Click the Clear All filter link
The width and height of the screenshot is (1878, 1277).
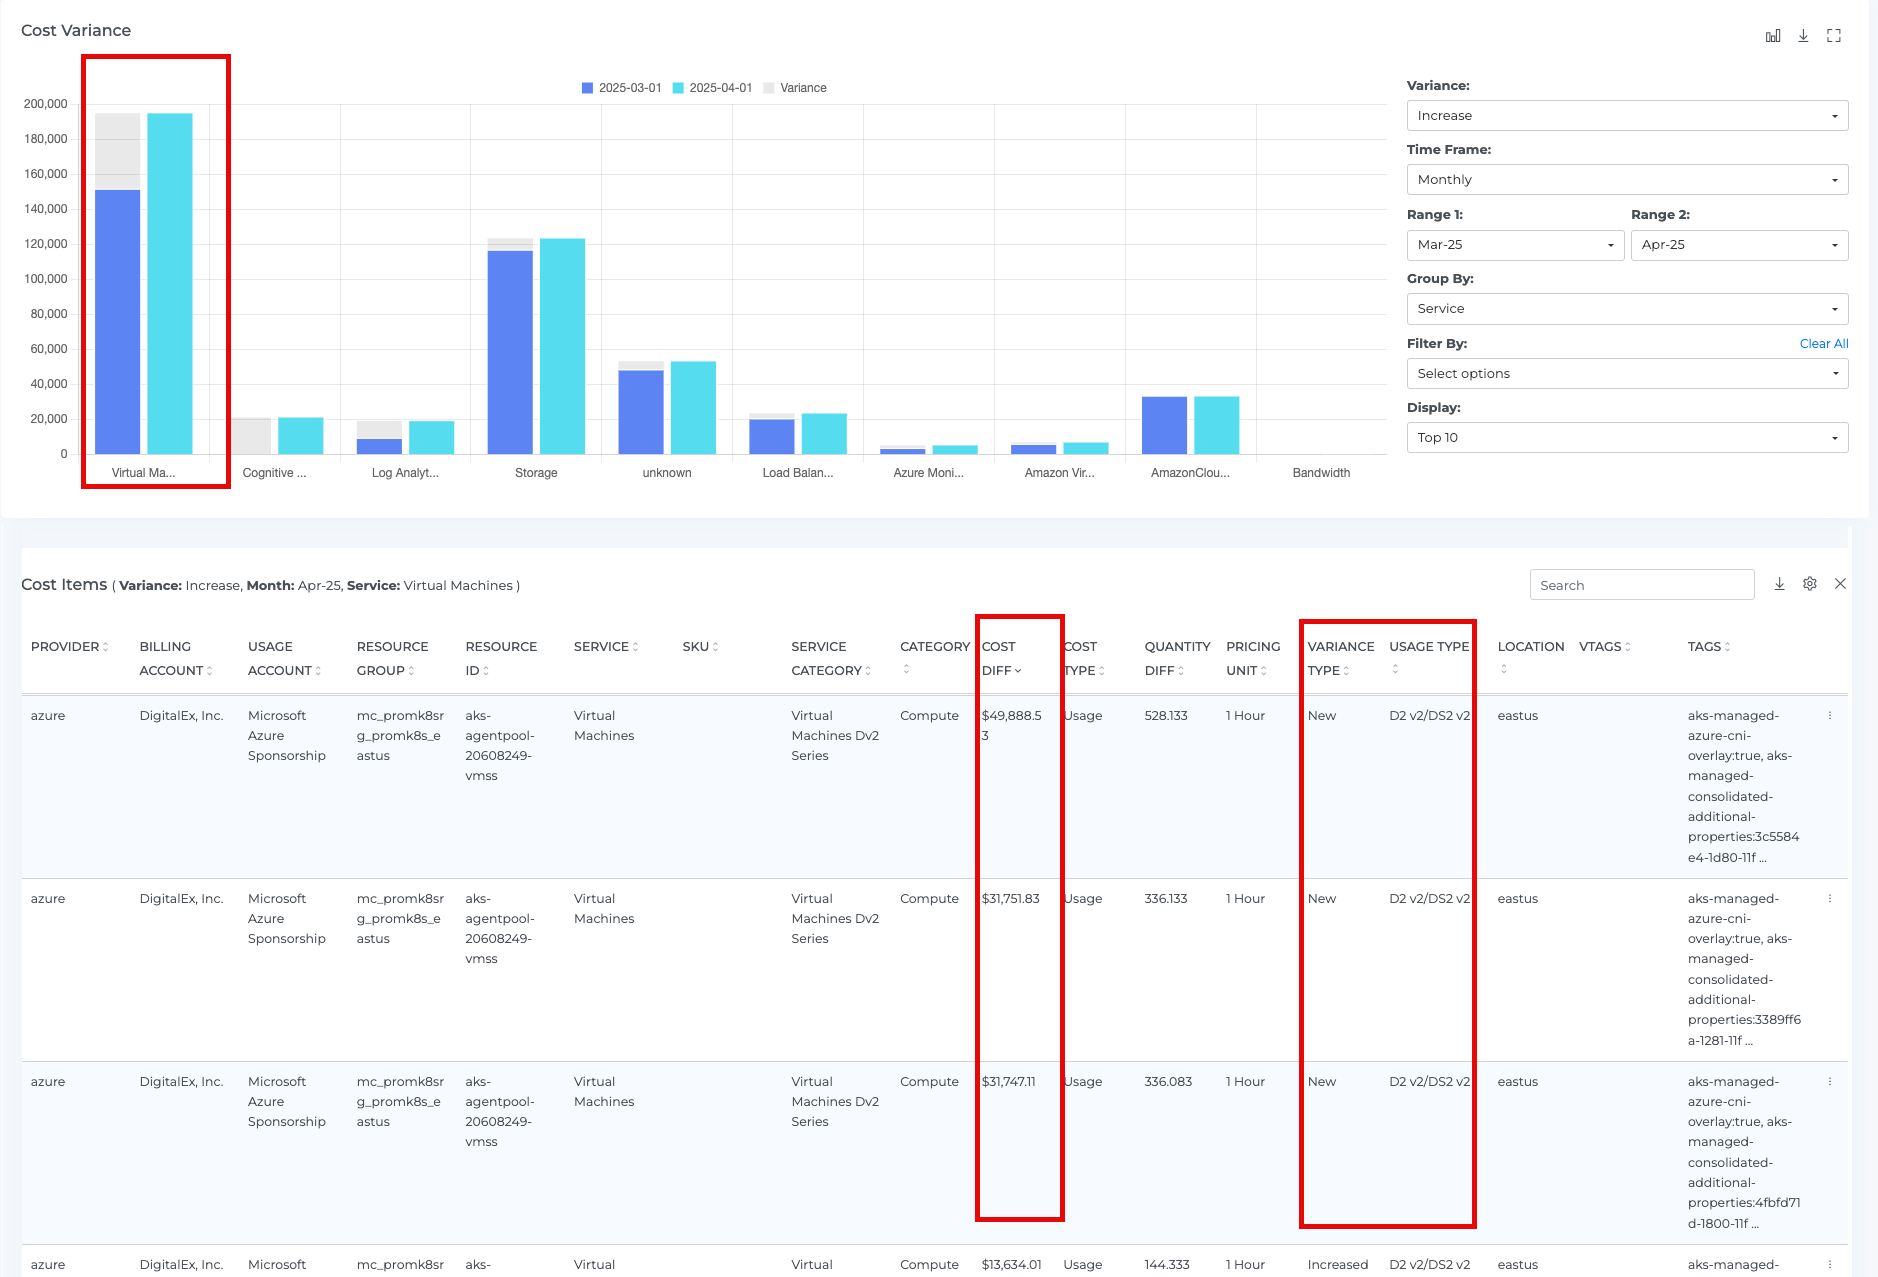(x=1823, y=344)
